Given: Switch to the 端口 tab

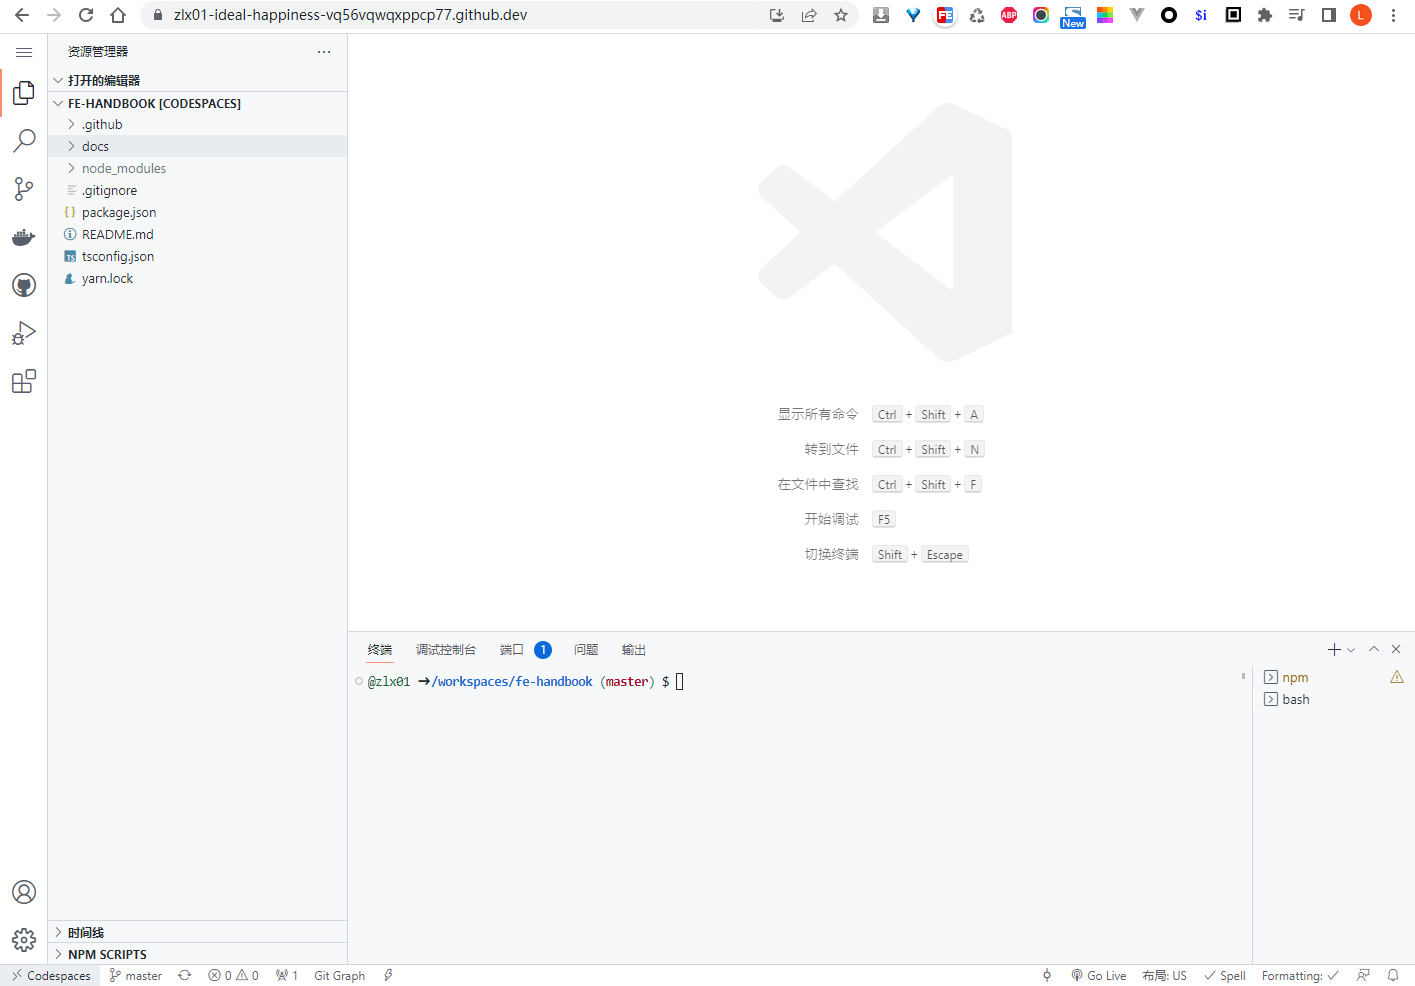Looking at the screenshot, I should click(525, 650).
